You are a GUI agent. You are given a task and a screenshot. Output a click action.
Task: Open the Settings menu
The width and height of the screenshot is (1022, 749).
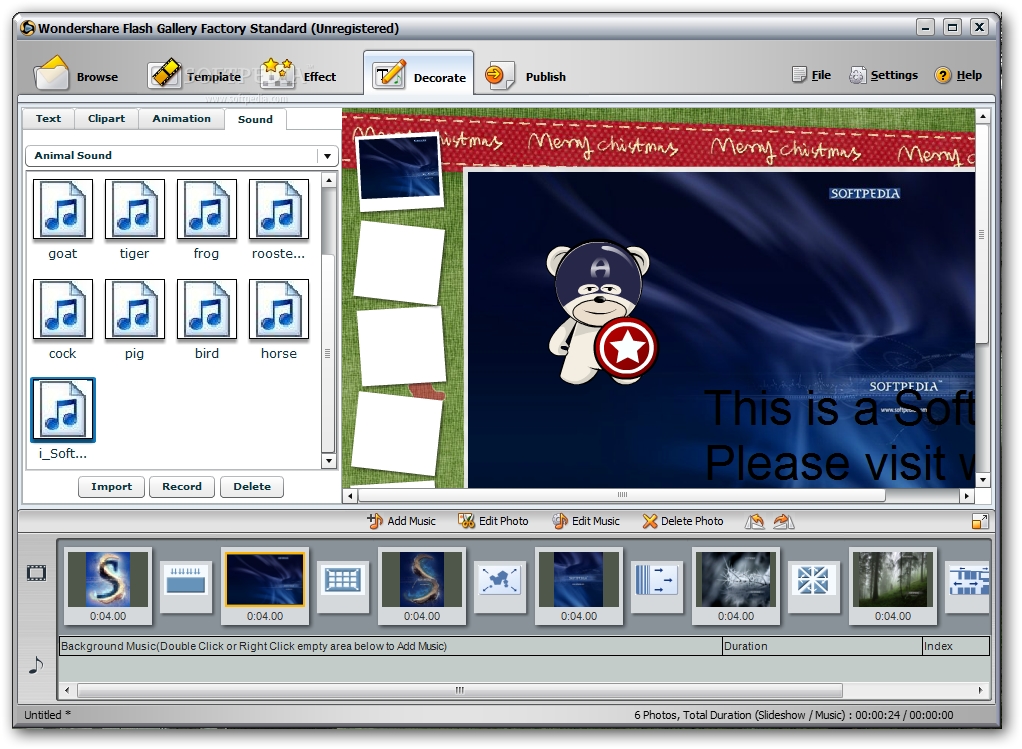click(x=883, y=75)
